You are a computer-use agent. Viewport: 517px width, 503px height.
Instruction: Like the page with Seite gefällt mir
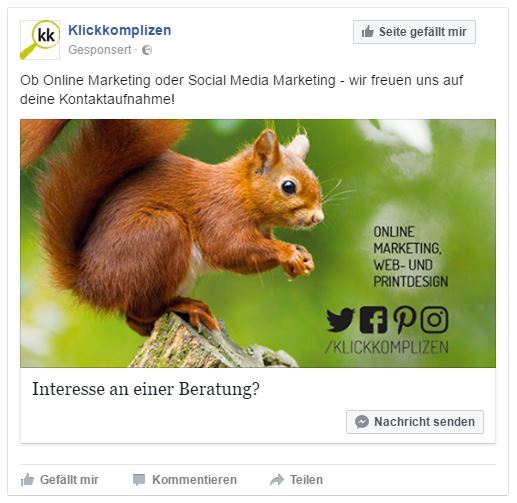tap(414, 32)
